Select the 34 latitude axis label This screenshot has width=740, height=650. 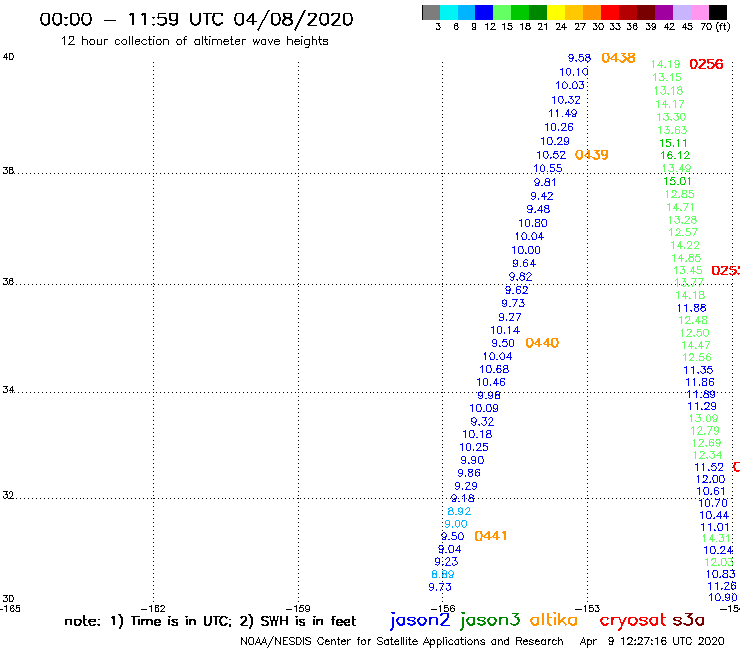pos(8,390)
